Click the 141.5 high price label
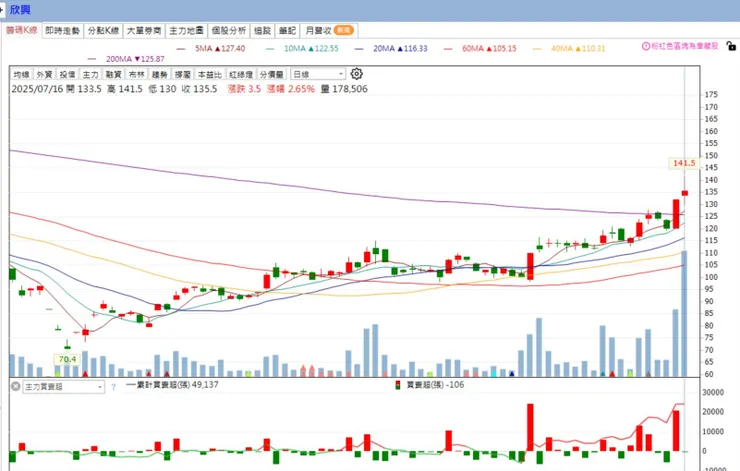 [684, 163]
